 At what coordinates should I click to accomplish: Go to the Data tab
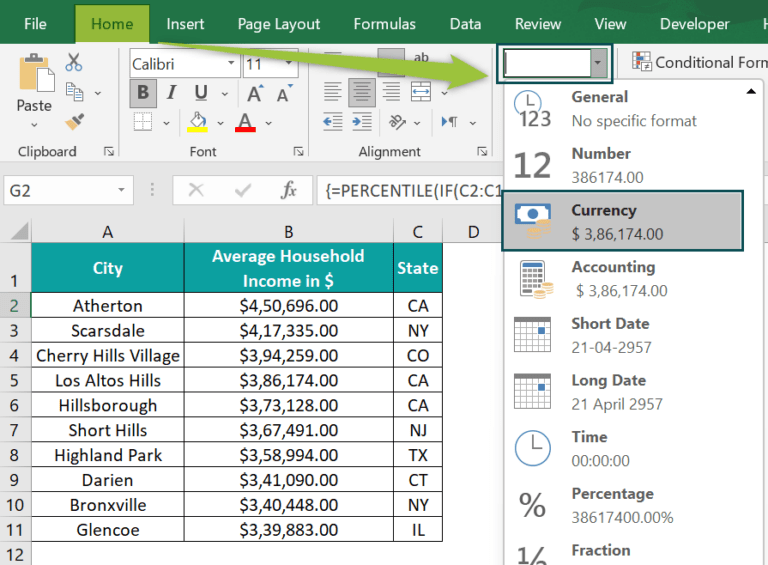coord(465,24)
